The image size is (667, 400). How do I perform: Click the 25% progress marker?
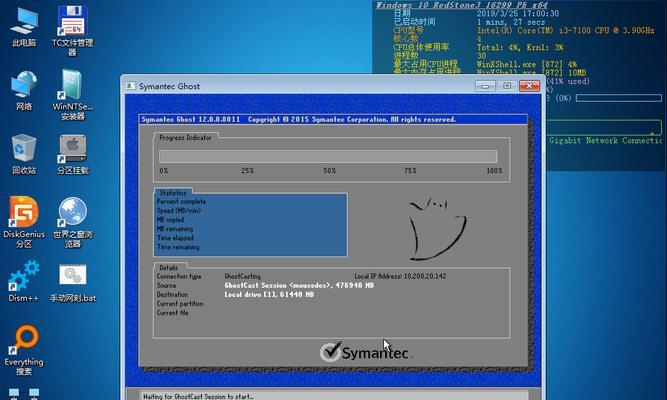pyautogui.click(x=248, y=171)
